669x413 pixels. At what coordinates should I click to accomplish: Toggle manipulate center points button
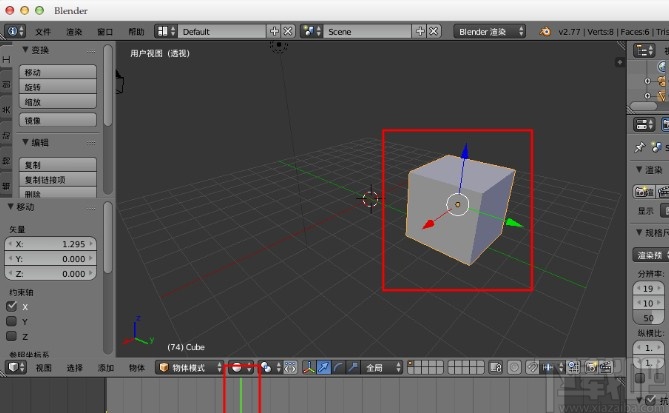point(290,367)
